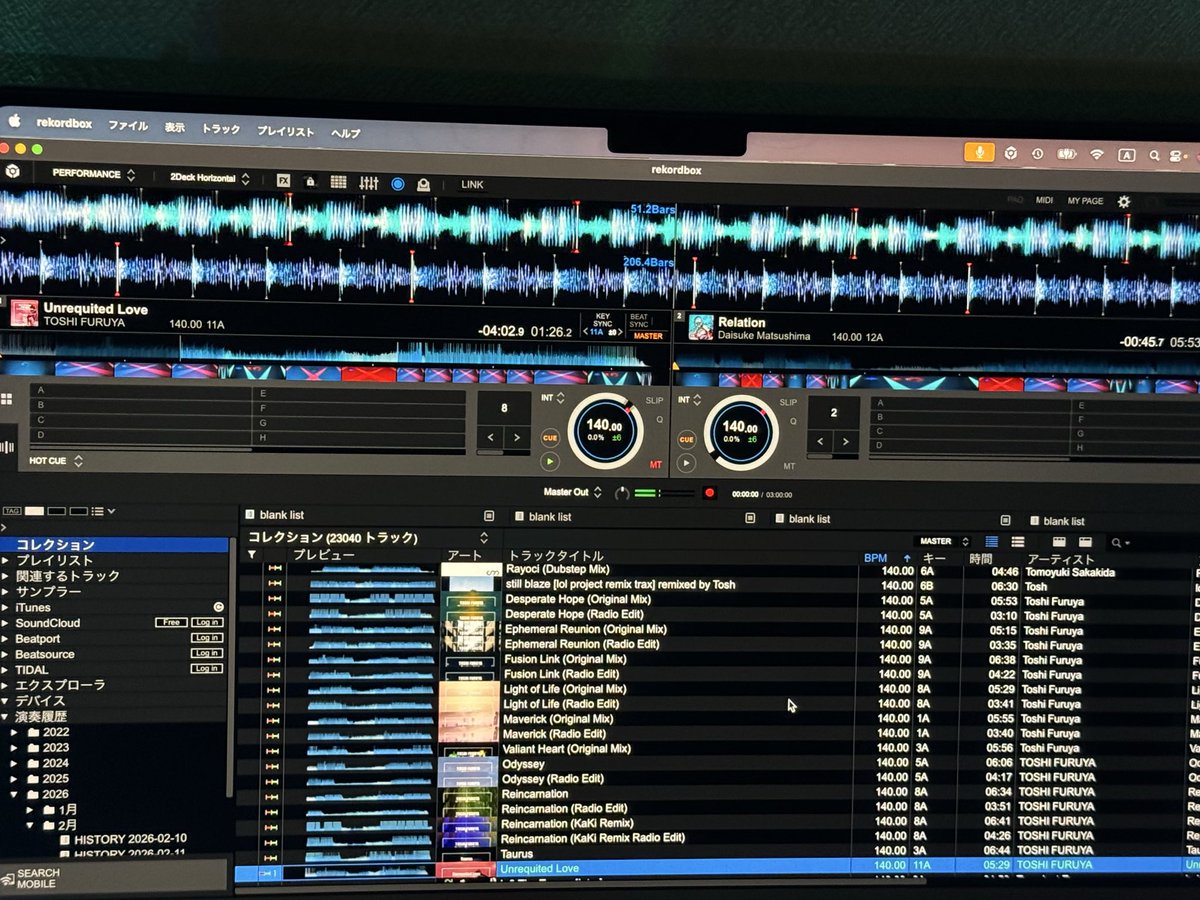Click the CUE button on deck 1
The image size is (1200, 900).
(x=550, y=437)
